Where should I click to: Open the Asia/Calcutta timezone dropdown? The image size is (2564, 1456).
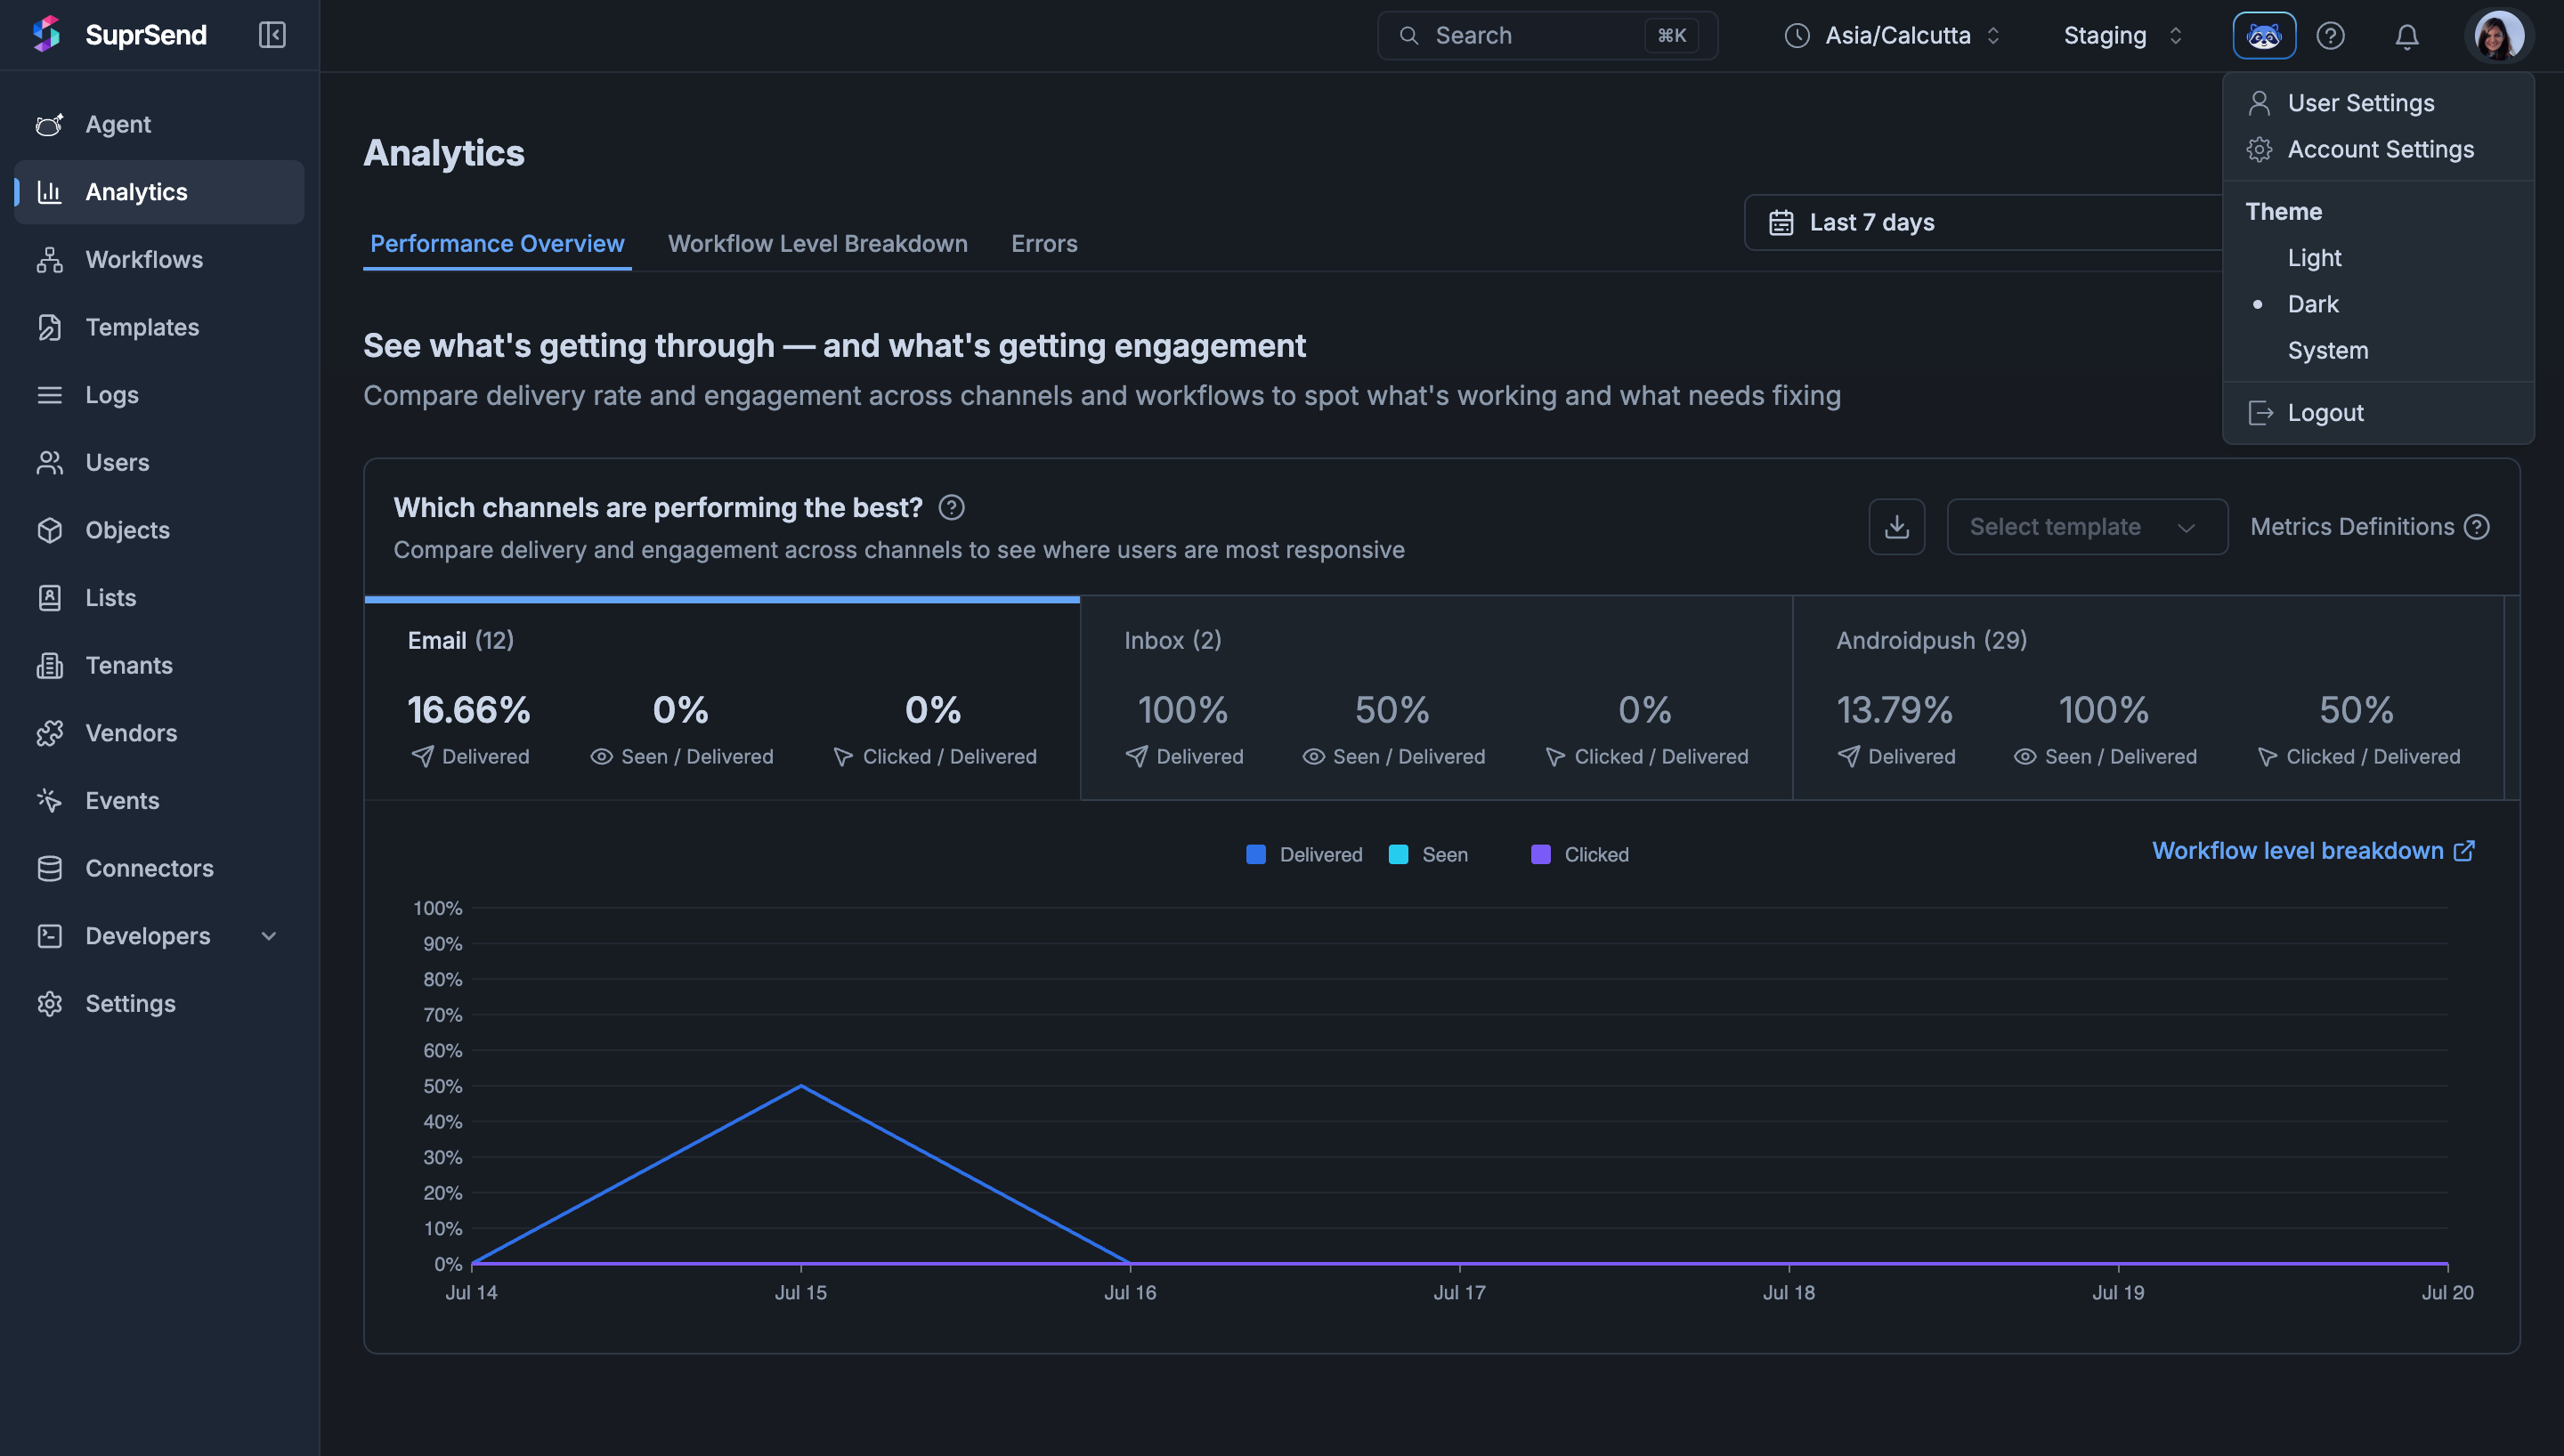1892,36
